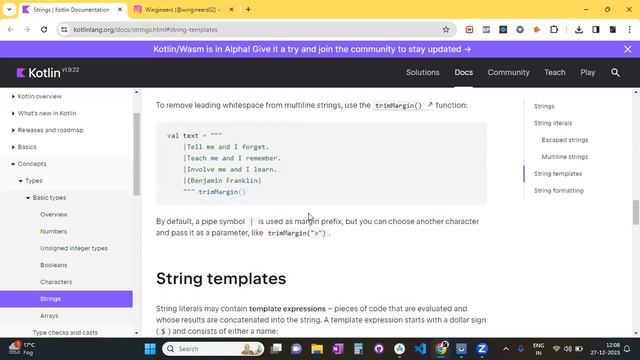Open File Explorer from taskbar
640x360 pixels.
point(317,349)
